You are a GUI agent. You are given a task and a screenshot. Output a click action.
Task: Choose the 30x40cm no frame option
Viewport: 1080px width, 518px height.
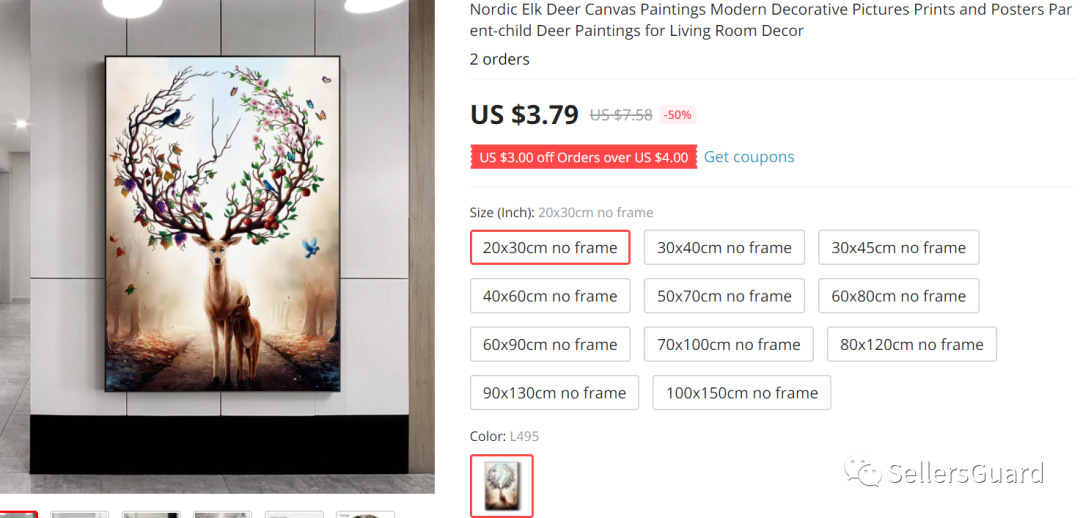coord(724,247)
